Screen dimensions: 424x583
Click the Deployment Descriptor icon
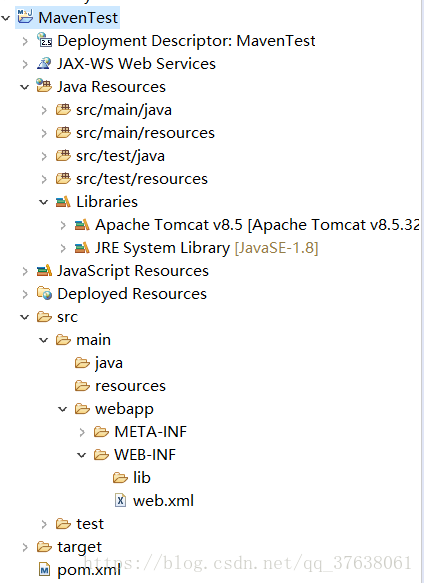click(44, 40)
